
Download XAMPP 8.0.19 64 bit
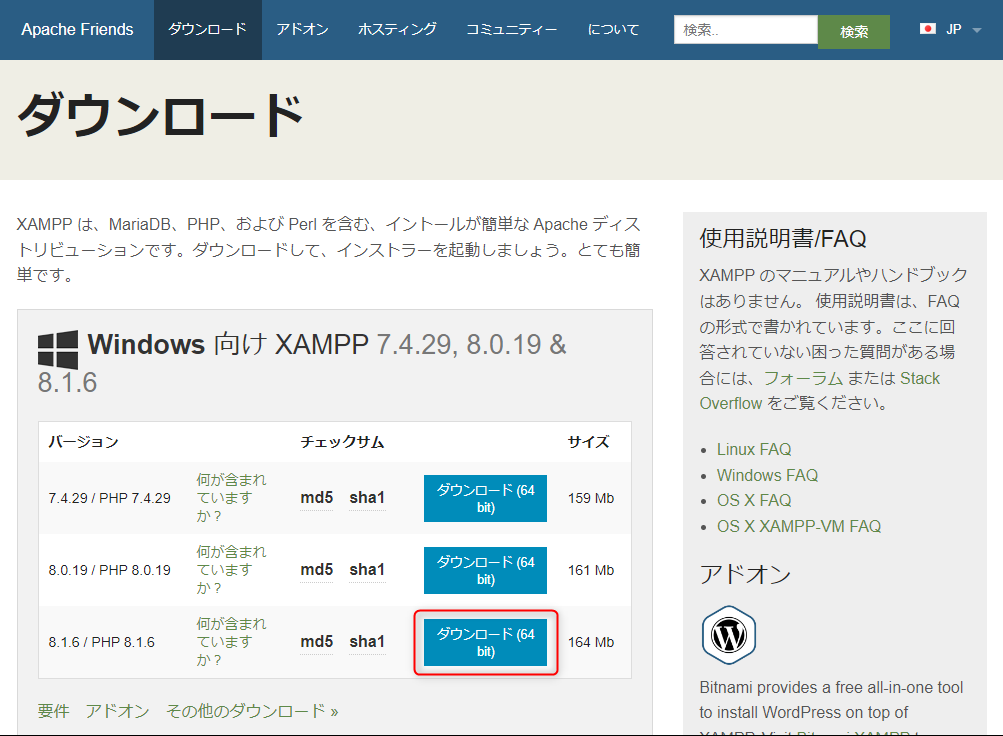click(486, 570)
